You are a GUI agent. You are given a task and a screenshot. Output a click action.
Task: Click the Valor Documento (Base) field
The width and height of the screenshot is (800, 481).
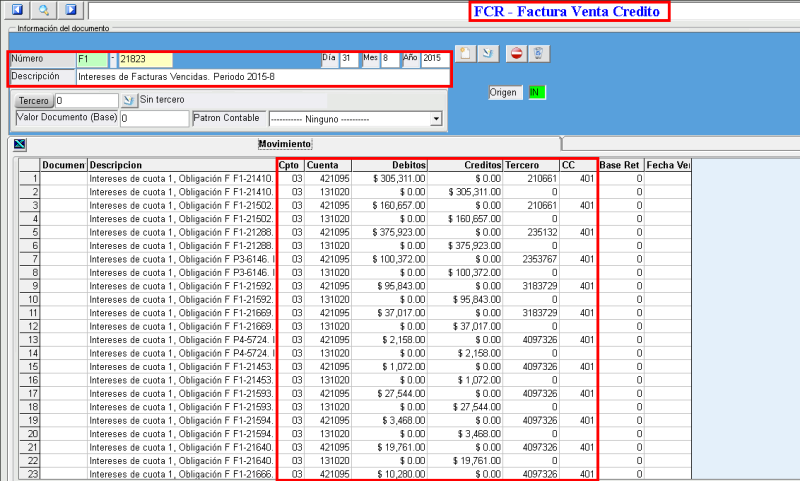[154, 118]
